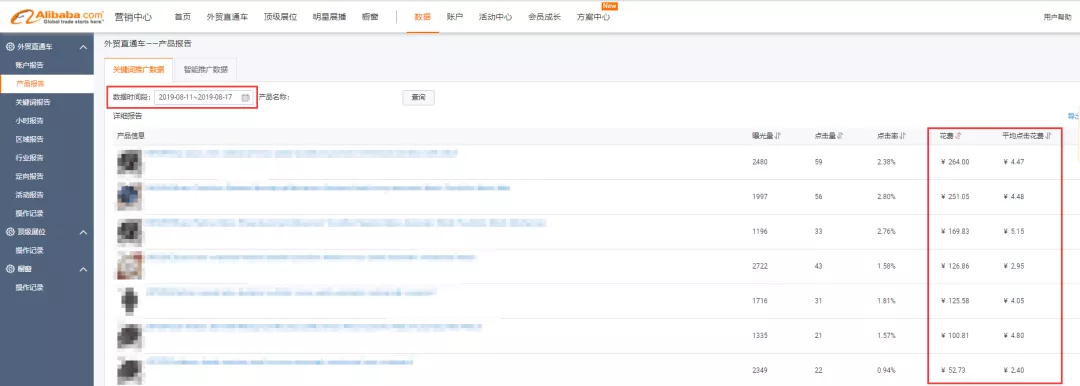Click product thumbnail in the 1196 exposure row
This screenshot has width=1080, height=386.
[129, 231]
